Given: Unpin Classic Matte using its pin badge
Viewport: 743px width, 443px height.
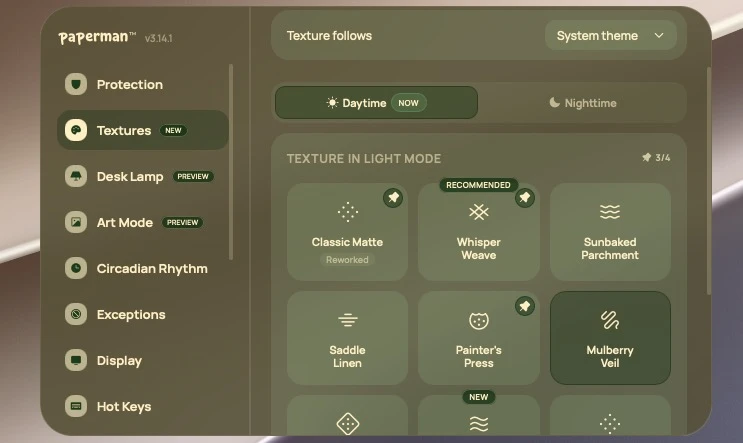Looking at the screenshot, I should point(393,198).
